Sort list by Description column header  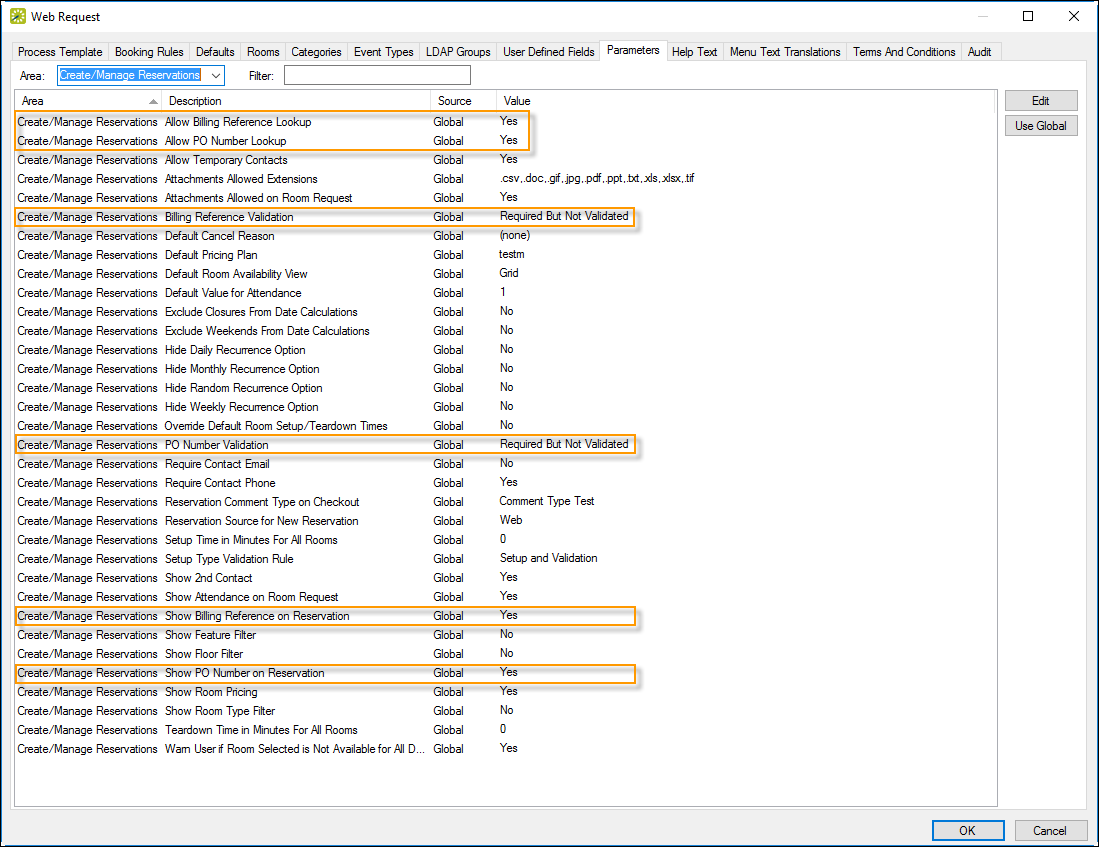coord(296,101)
